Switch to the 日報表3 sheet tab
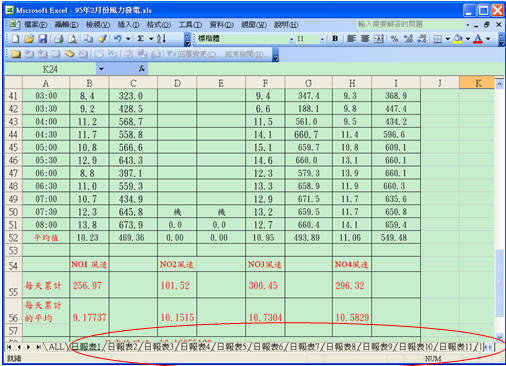 point(159,347)
